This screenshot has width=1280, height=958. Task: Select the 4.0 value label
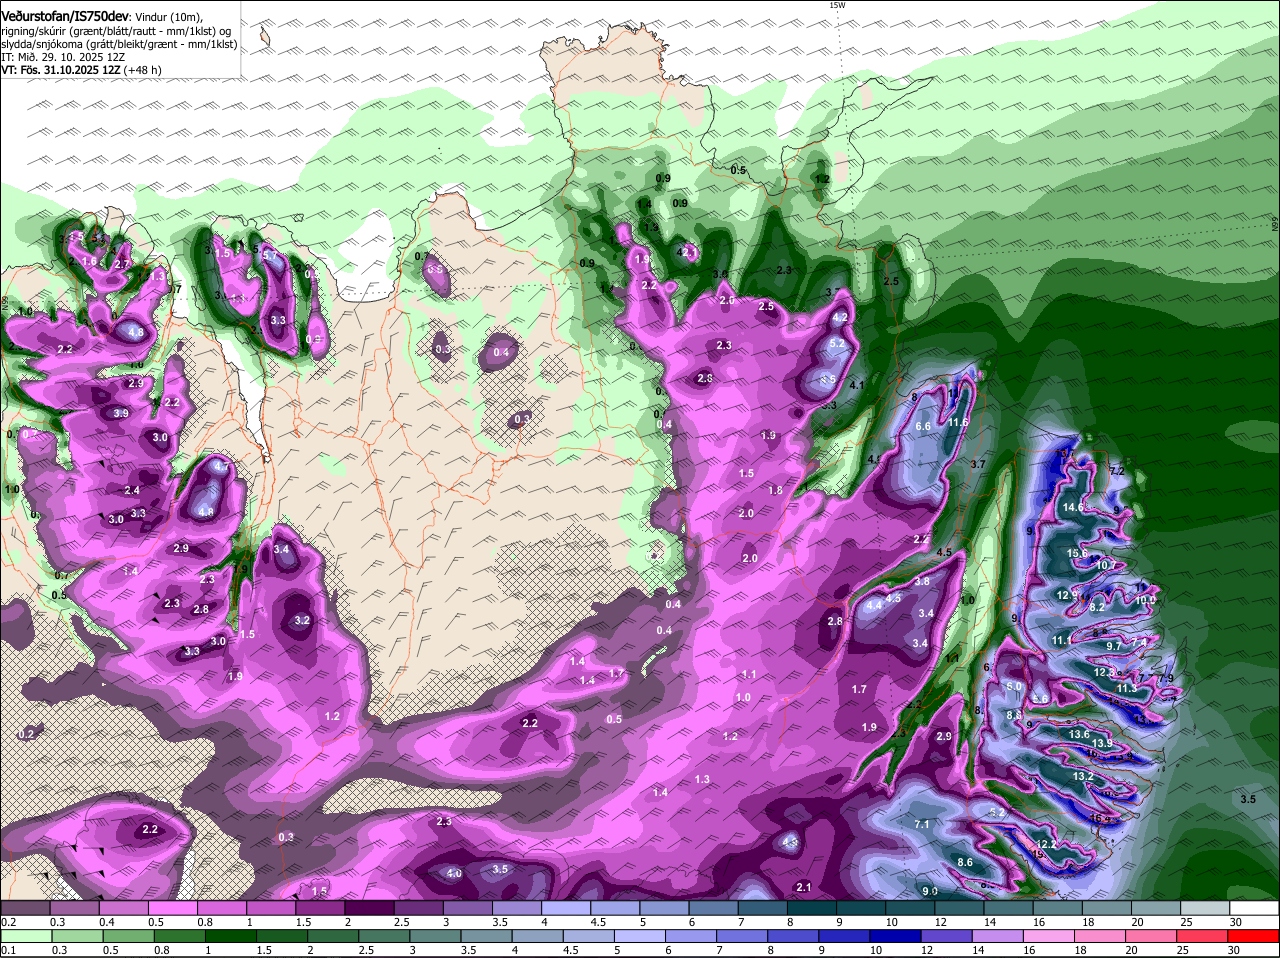454,874
